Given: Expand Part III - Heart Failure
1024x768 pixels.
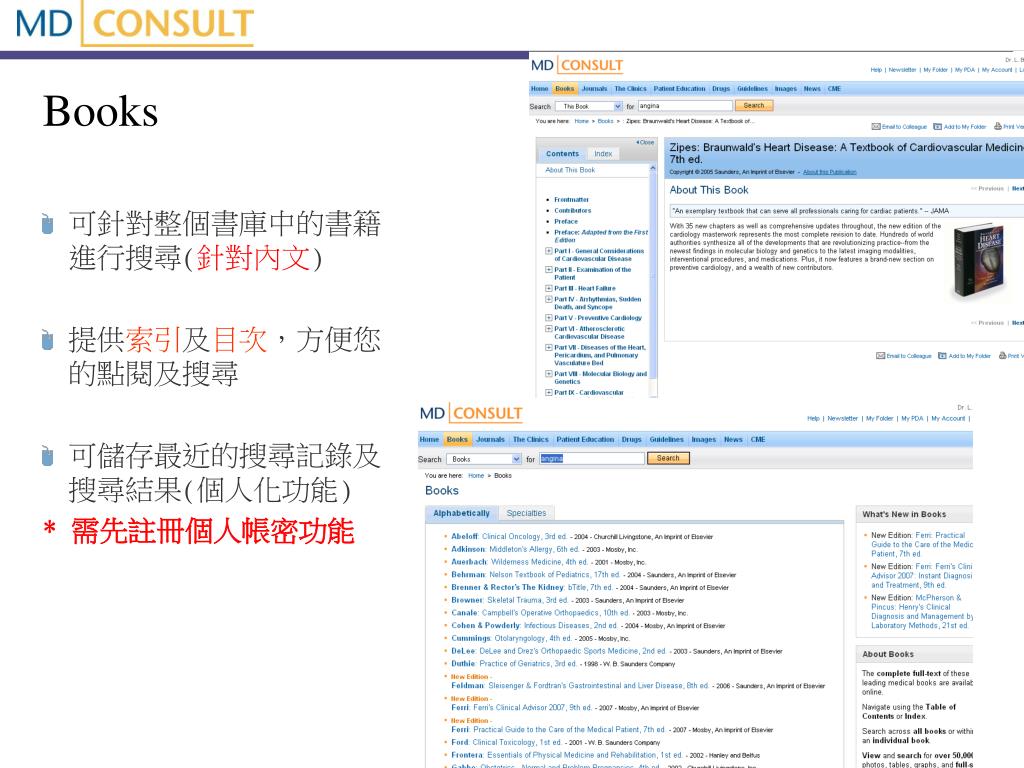Looking at the screenshot, I should pos(549,288).
